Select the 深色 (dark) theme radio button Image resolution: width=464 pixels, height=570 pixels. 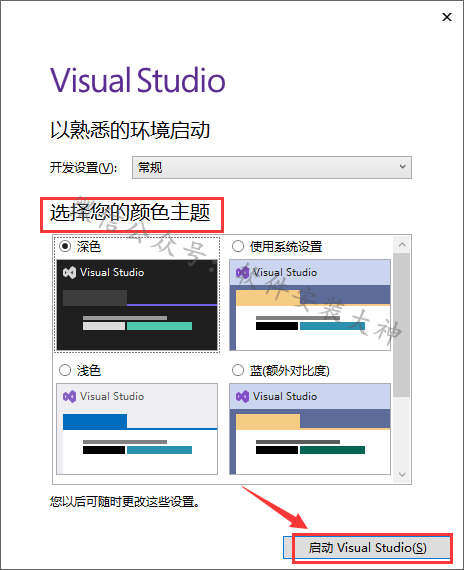65,246
